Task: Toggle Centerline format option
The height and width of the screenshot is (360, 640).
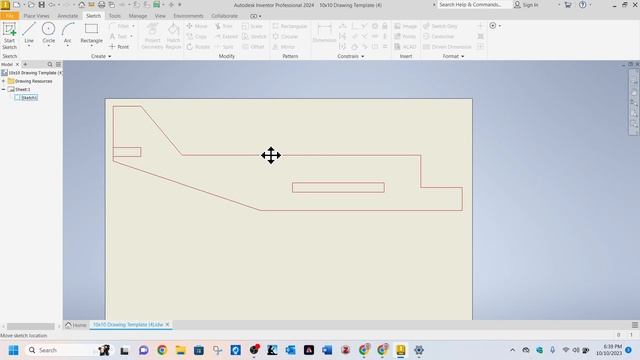Action: tap(438, 37)
